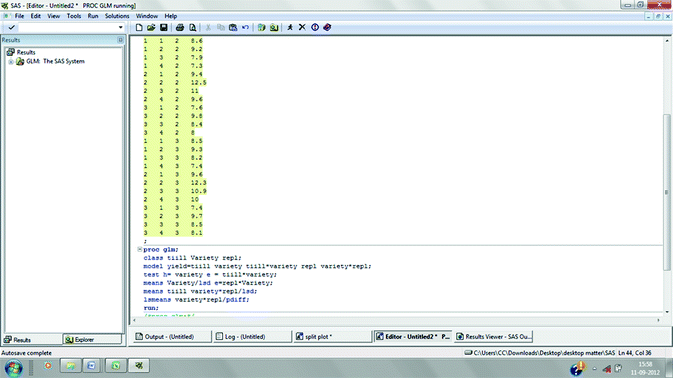Click the current folder path in status bar
This screenshot has width=673, height=378.
pyautogui.click(x=540, y=353)
